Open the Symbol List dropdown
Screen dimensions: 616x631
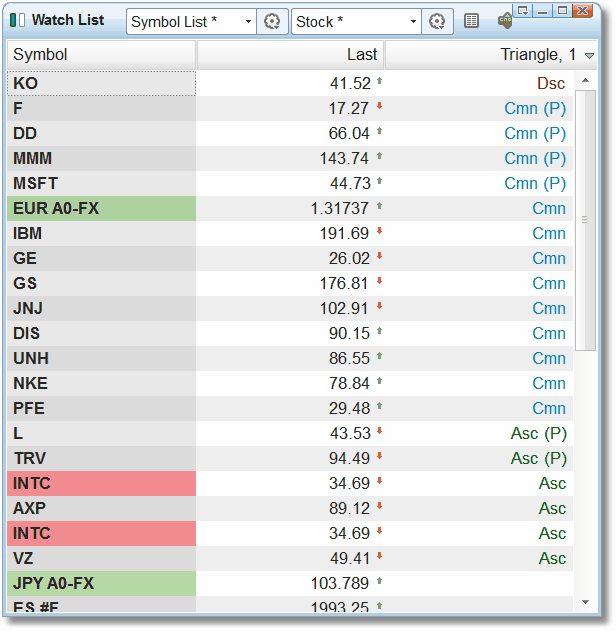pyautogui.click(x=192, y=21)
